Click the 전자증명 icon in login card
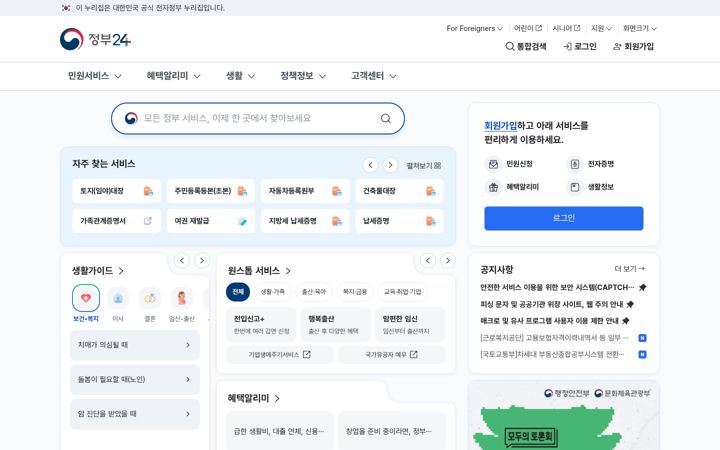The height and width of the screenshot is (450, 720). point(574,164)
